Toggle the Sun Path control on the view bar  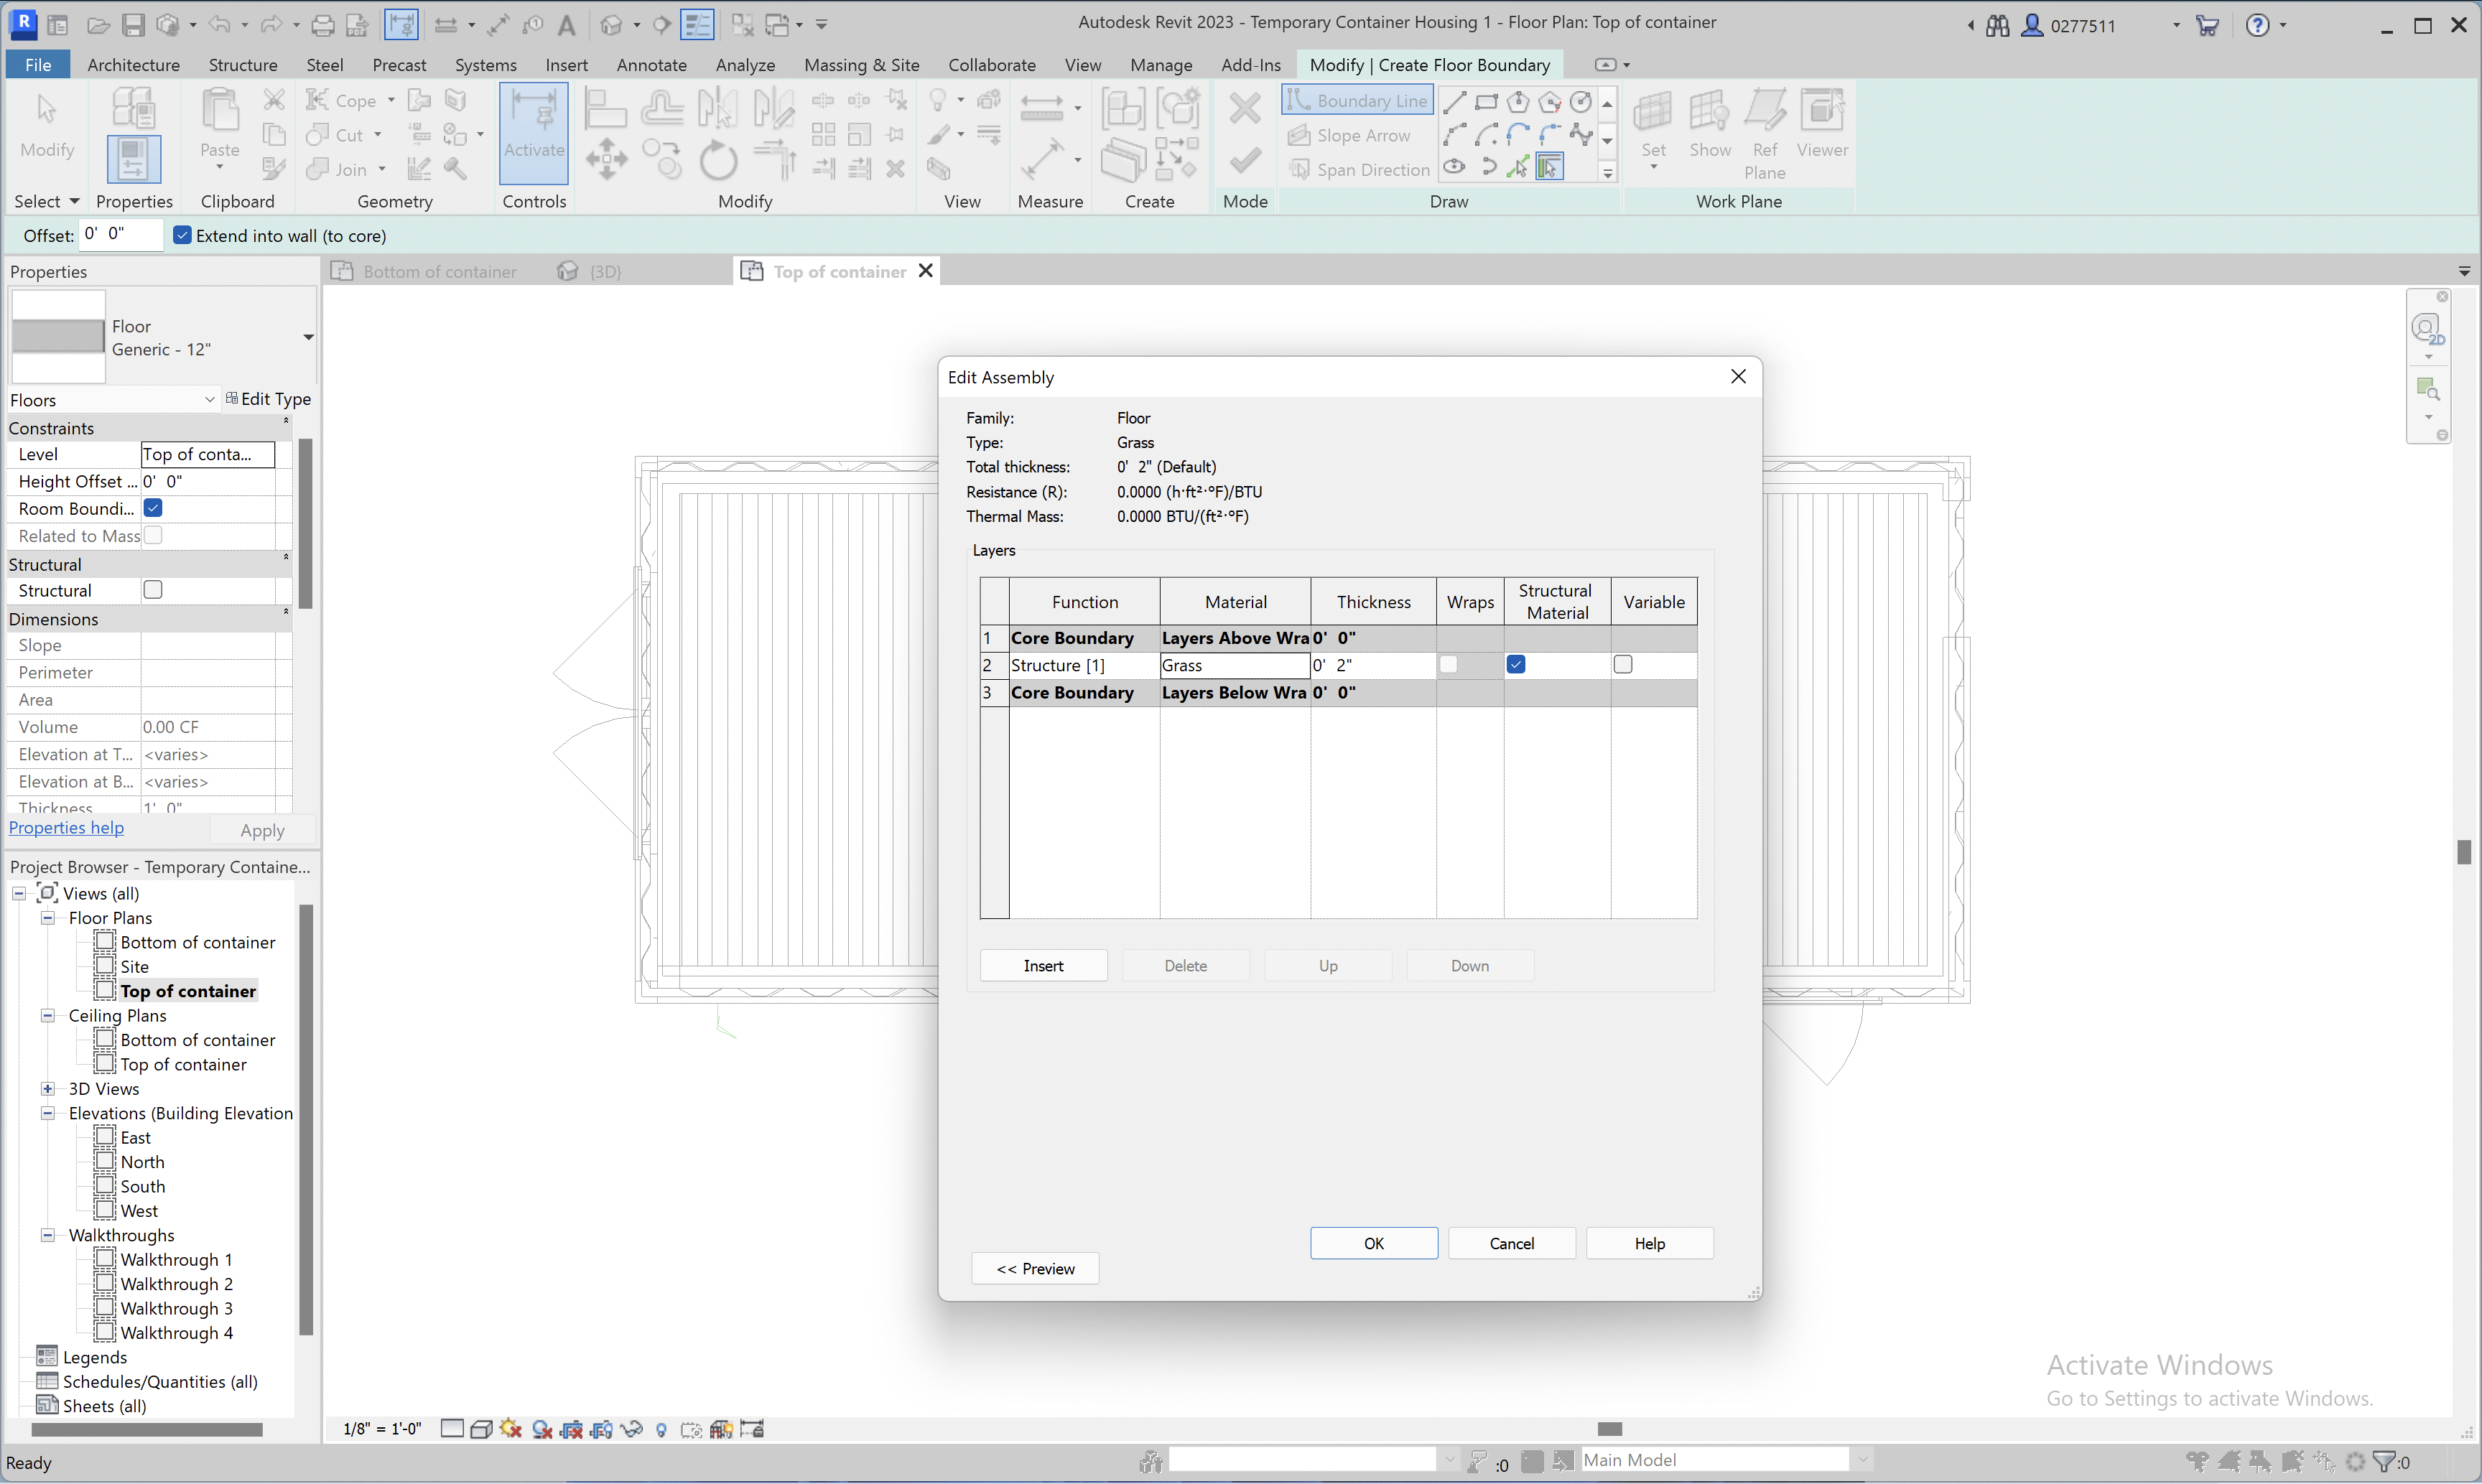click(x=511, y=1429)
